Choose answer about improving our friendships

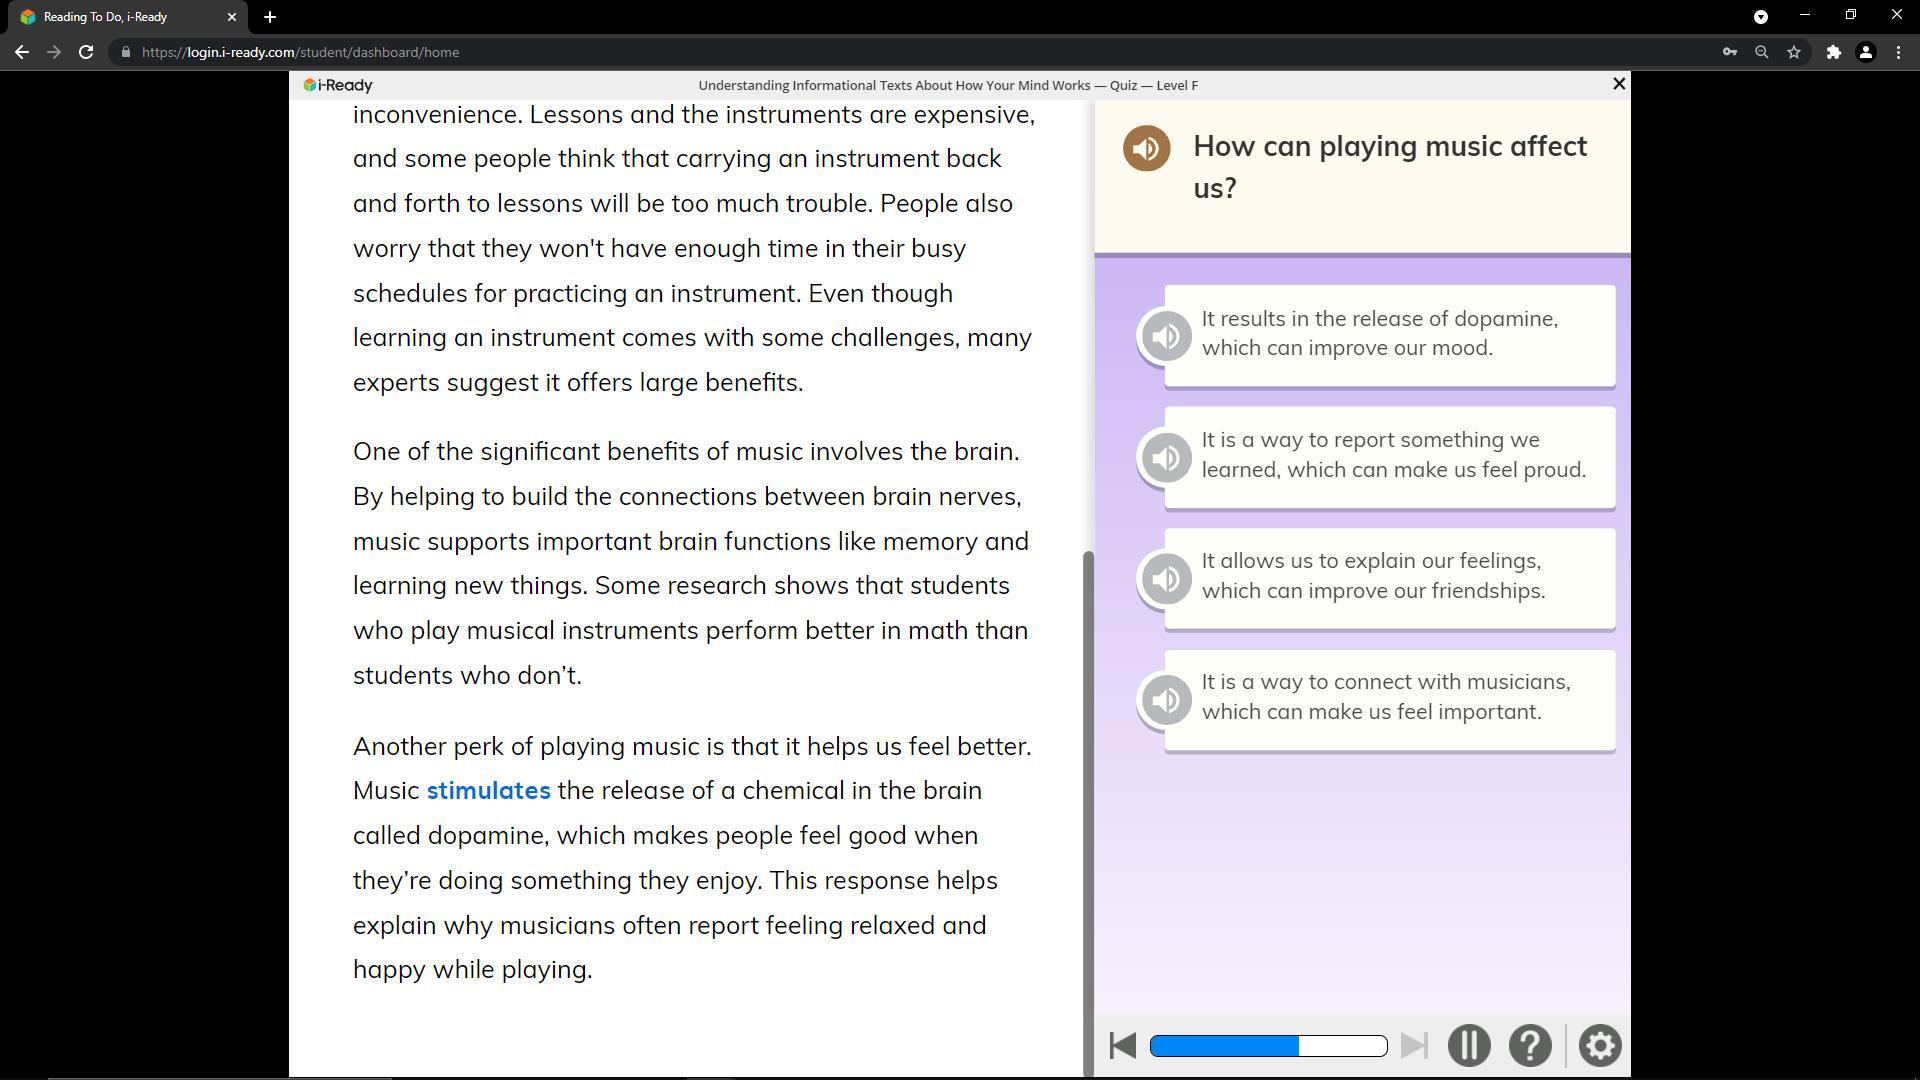(x=1390, y=577)
